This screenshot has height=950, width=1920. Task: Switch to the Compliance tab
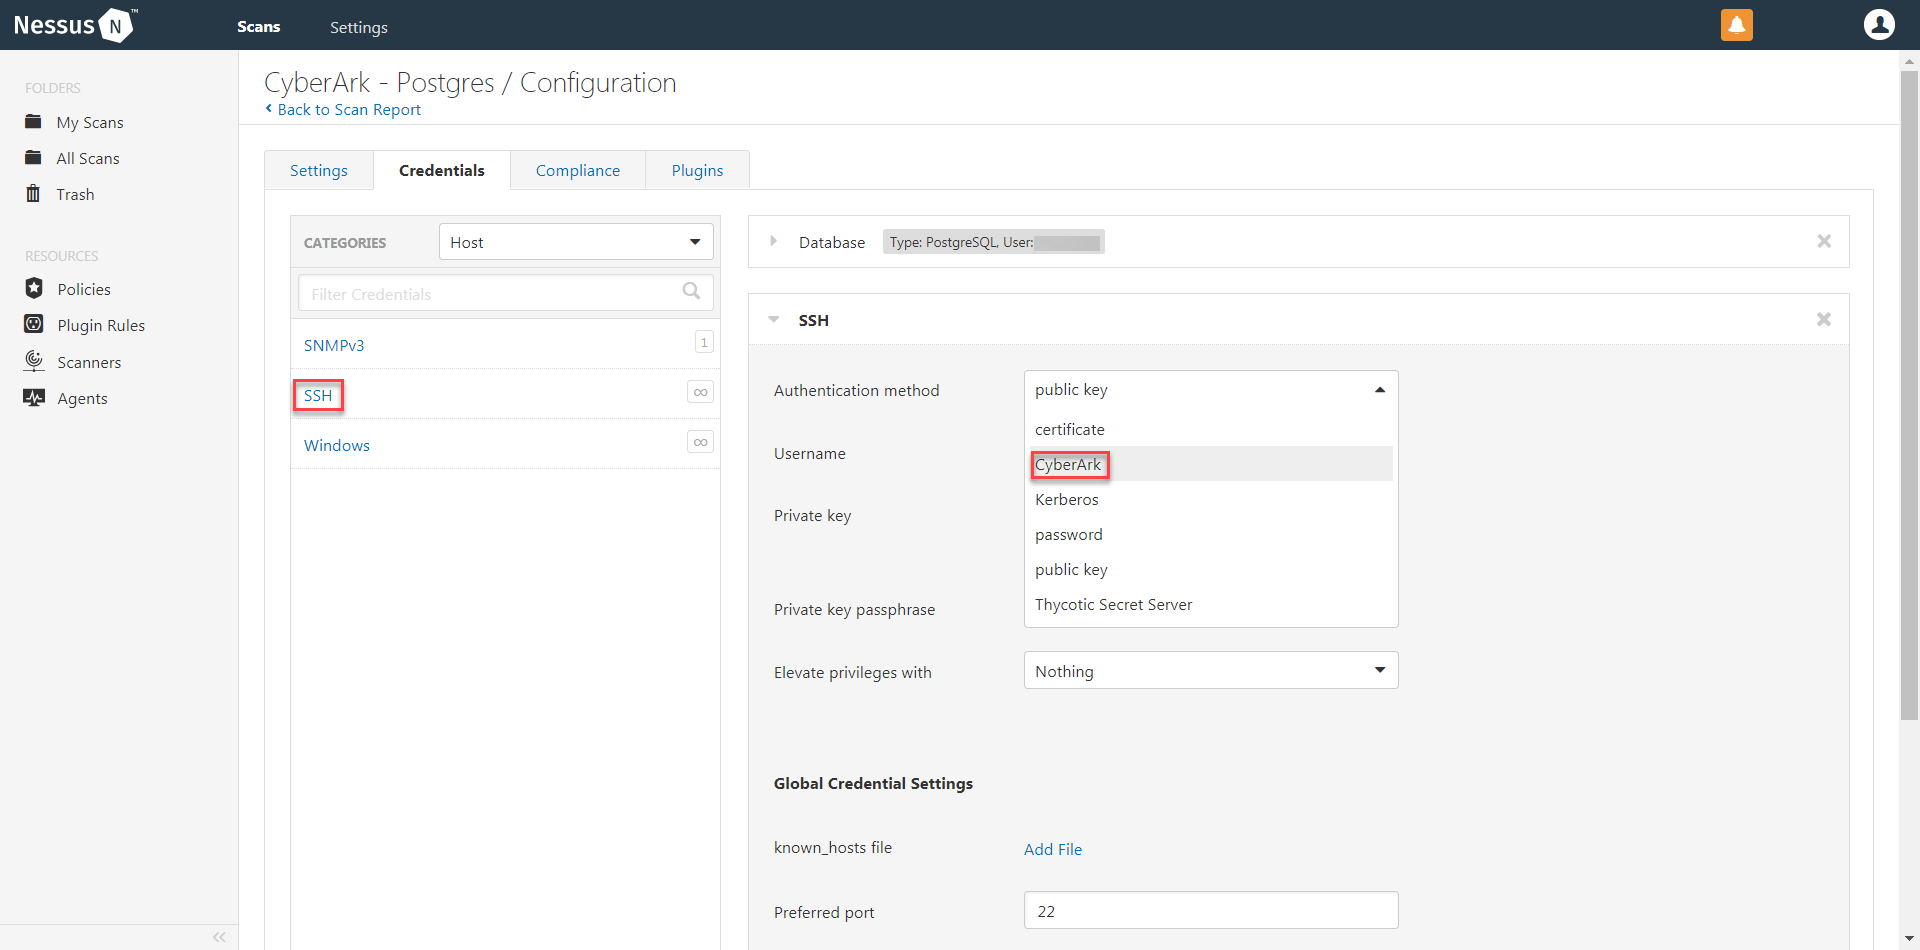pos(577,170)
